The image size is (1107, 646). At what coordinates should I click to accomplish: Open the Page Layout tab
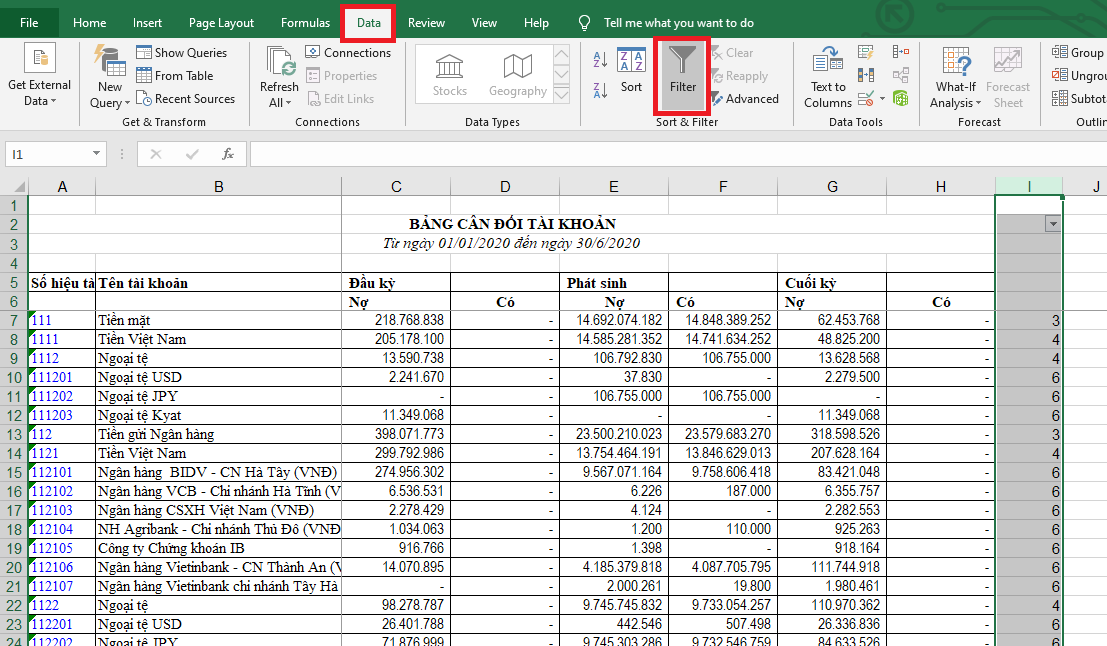[221, 23]
